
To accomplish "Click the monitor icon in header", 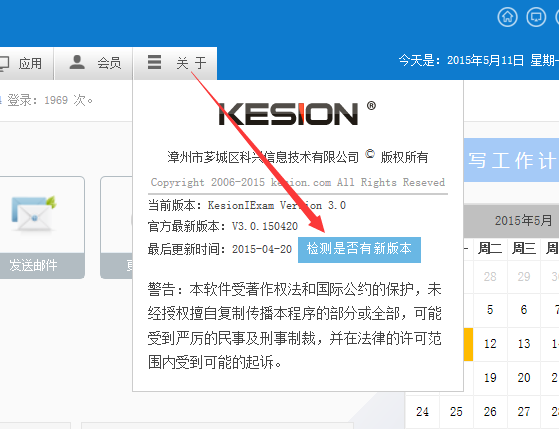I will point(536,17).
